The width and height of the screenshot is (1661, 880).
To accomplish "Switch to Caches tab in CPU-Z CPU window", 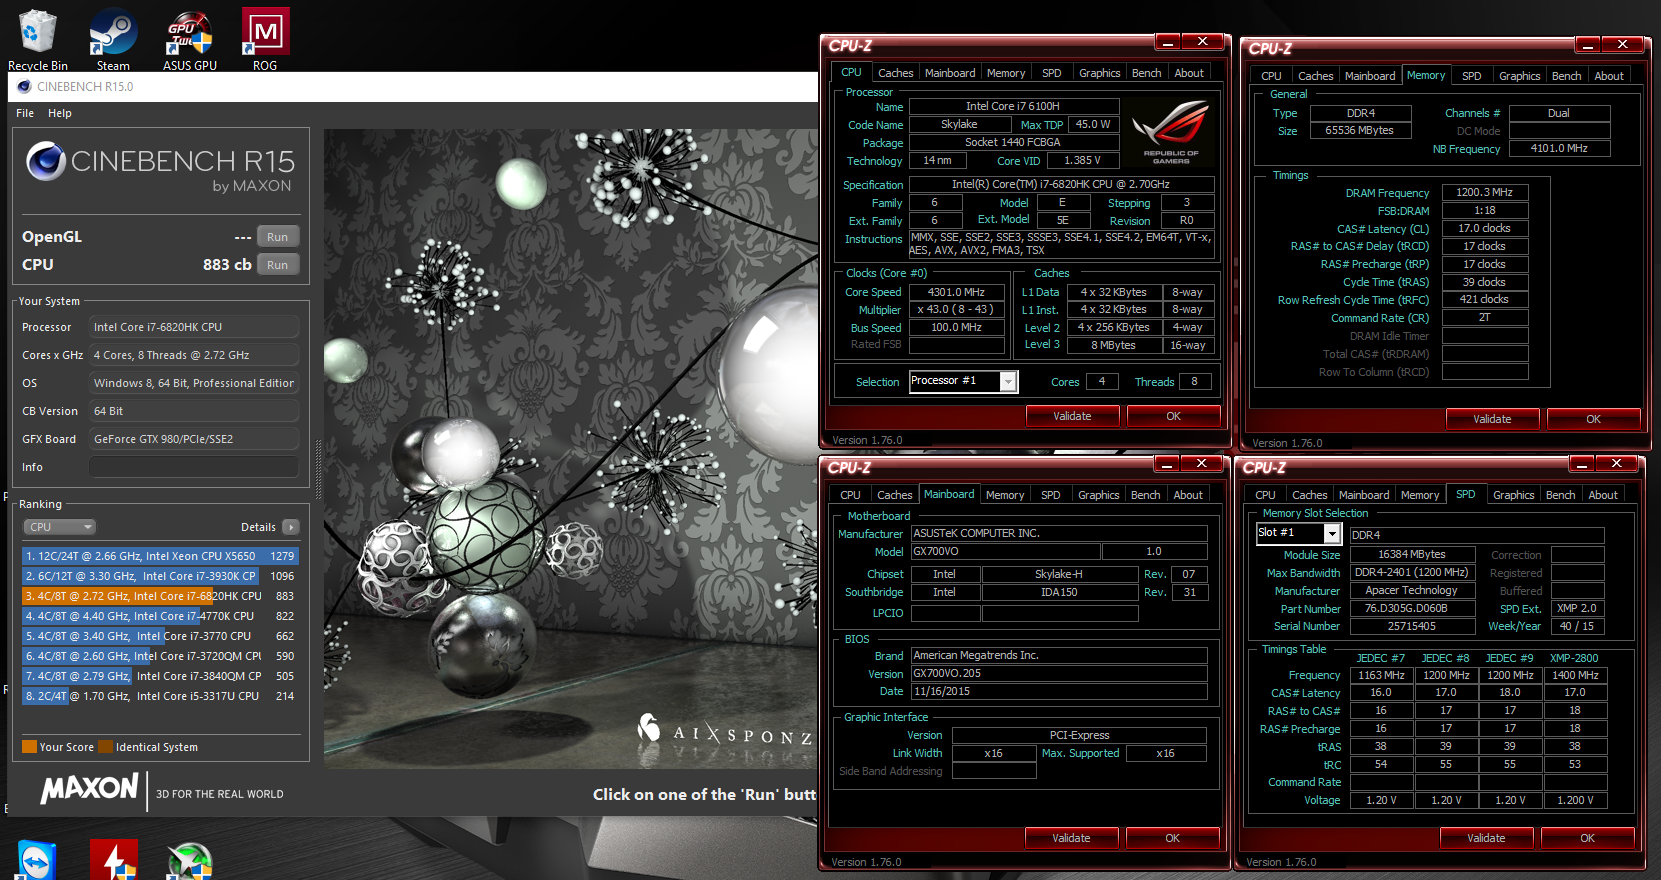I will point(895,73).
